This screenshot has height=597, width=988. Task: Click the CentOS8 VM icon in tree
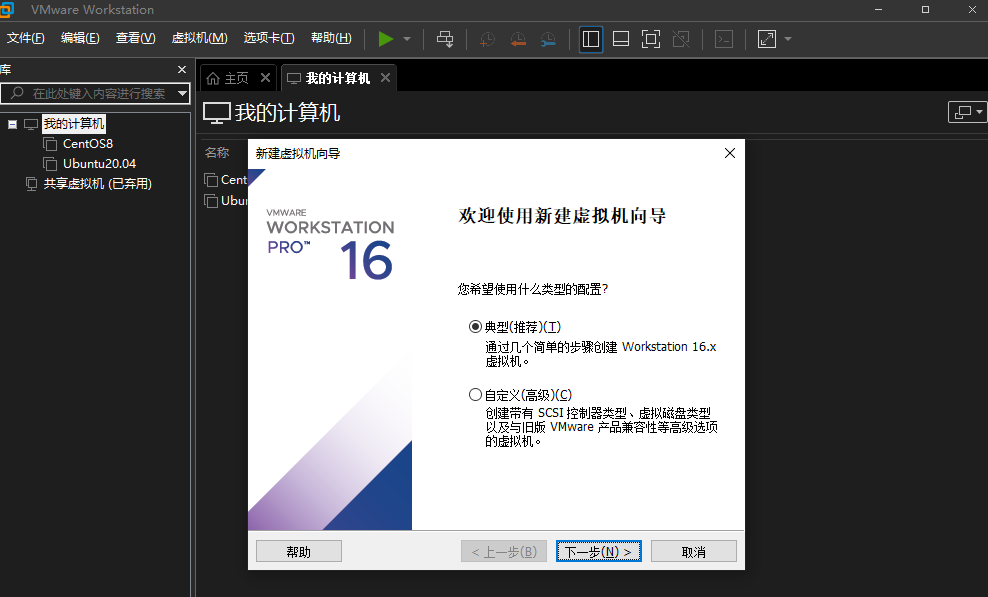[x=50, y=144]
